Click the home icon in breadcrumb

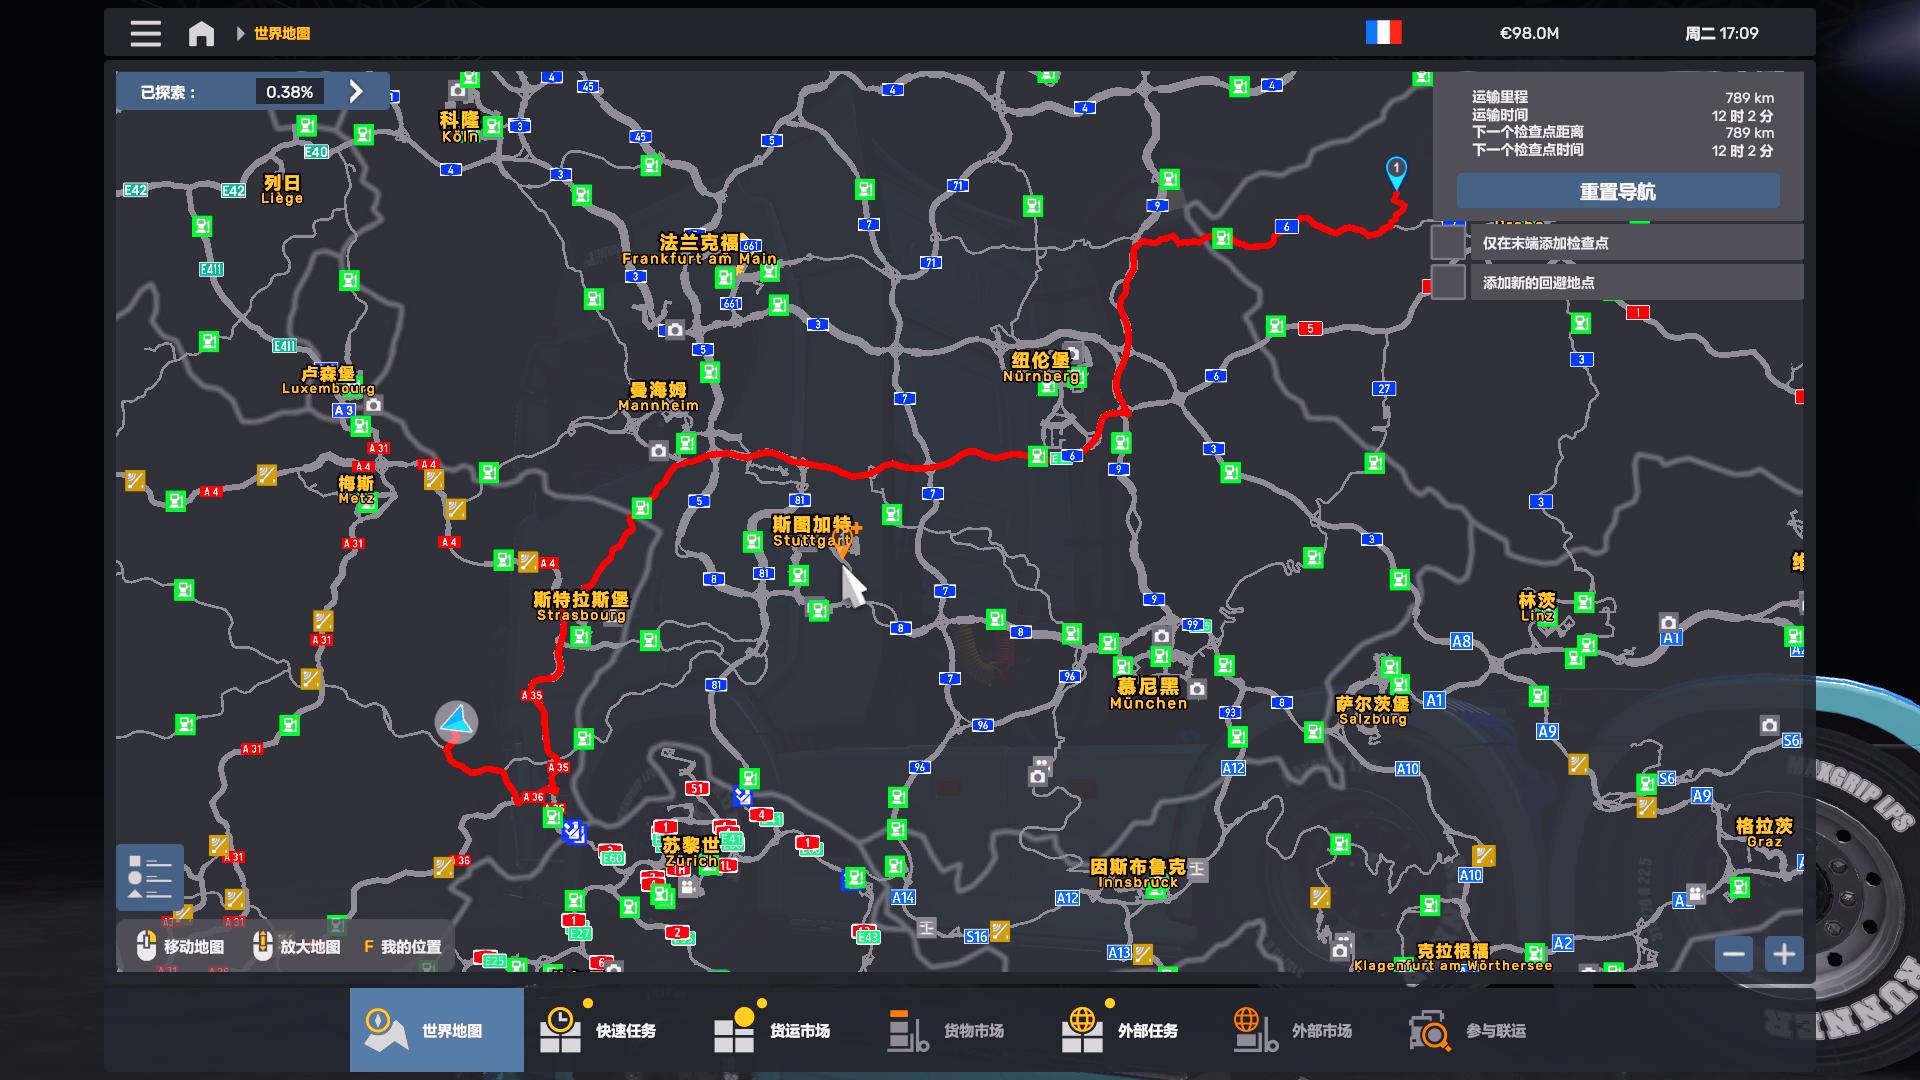(201, 33)
